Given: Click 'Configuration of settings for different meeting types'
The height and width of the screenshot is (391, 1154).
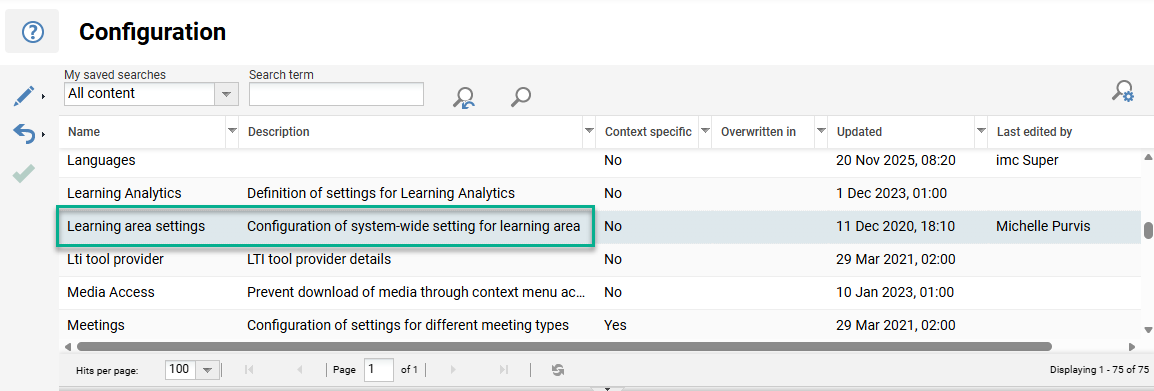Looking at the screenshot, I should [x=408, y=325].
